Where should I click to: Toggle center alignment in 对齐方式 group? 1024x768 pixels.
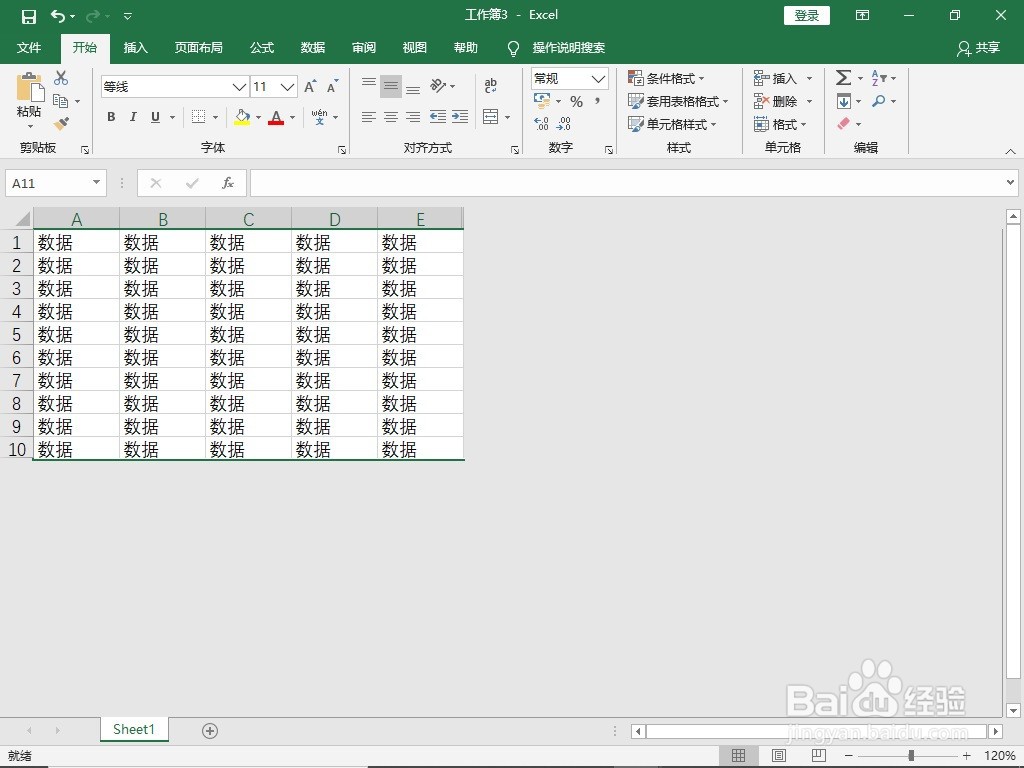coord(390,117)
